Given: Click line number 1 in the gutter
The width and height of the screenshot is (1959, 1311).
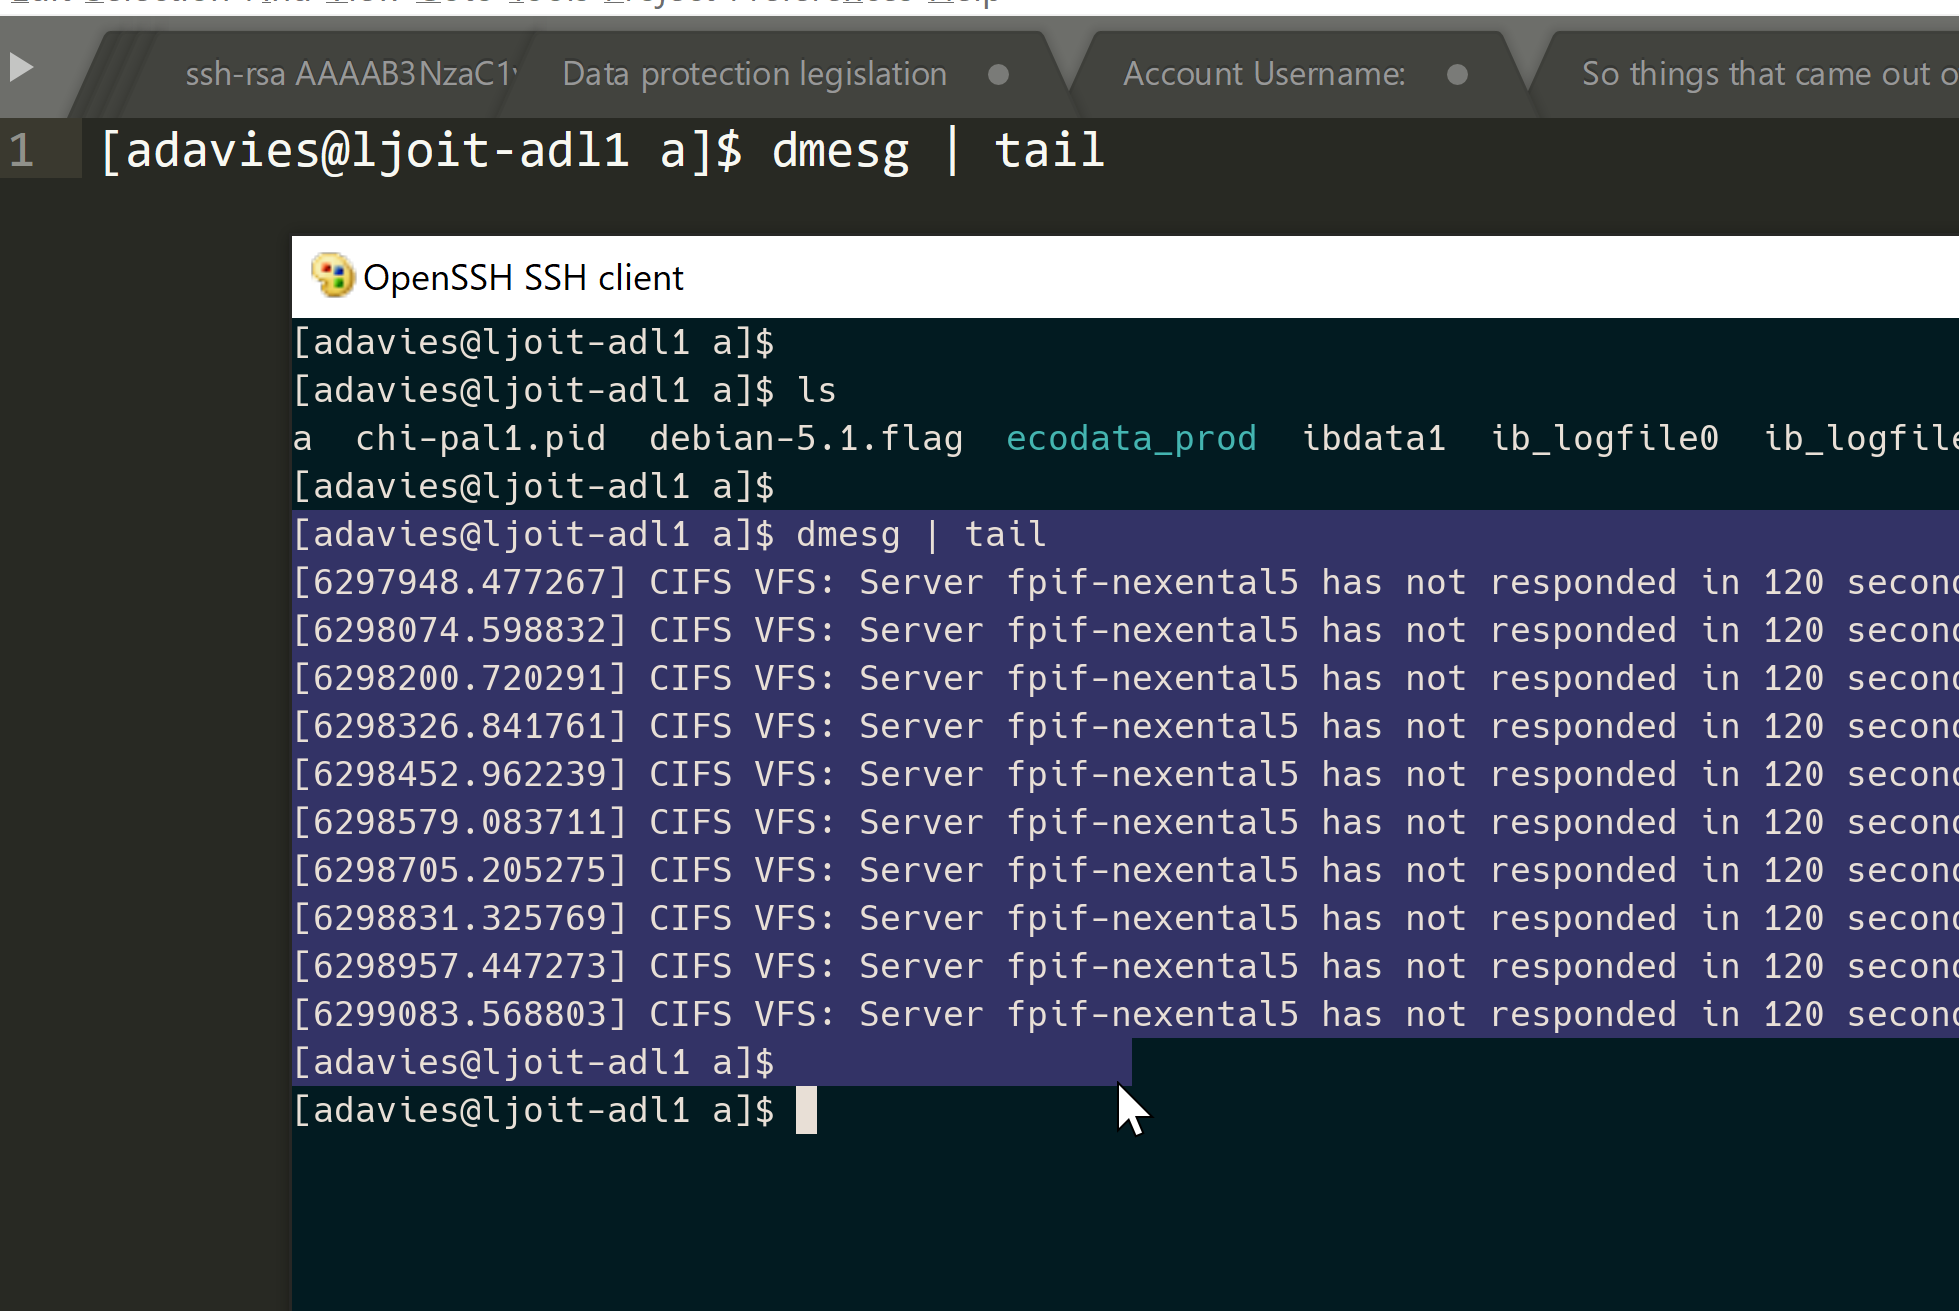Looking at the screenshot, I should click(22, 151).
